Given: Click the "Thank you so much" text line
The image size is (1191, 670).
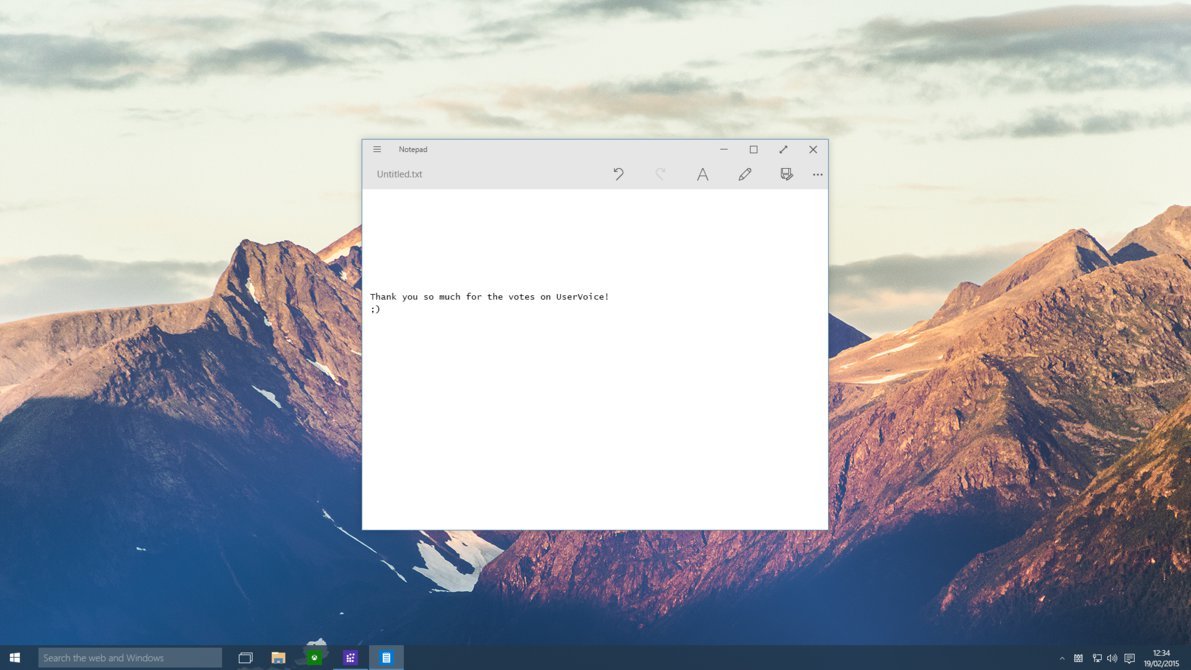Looking at the screenshot, I should coord(489,297).
